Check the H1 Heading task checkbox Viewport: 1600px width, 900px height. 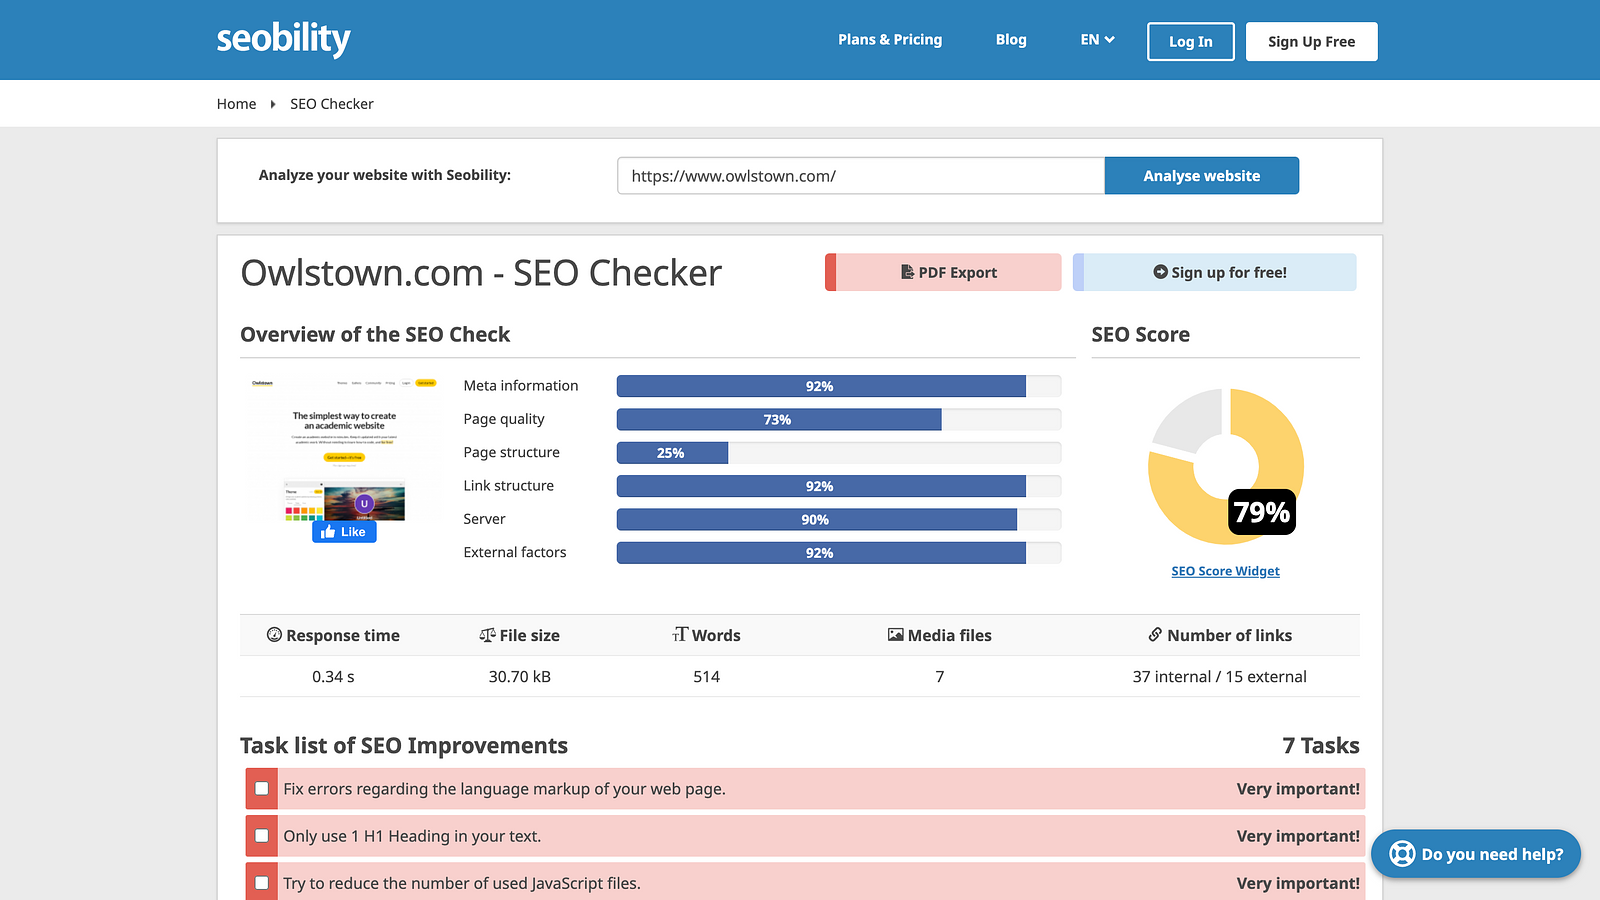click(262, 835)
